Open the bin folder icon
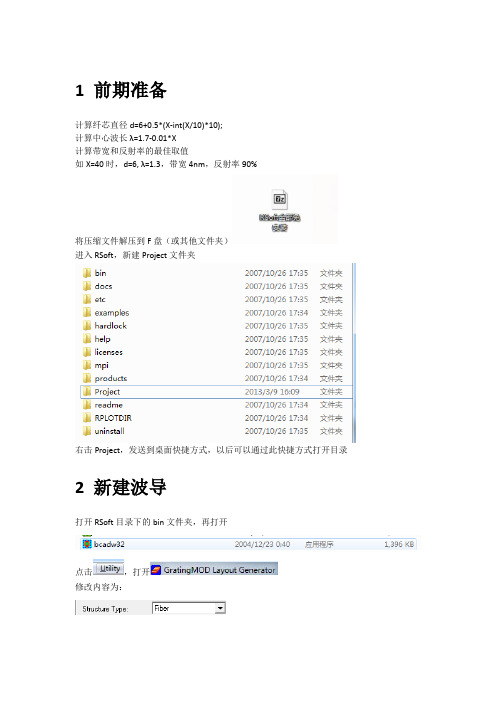Viewport: 496px width, 702px height. (87, 273)
